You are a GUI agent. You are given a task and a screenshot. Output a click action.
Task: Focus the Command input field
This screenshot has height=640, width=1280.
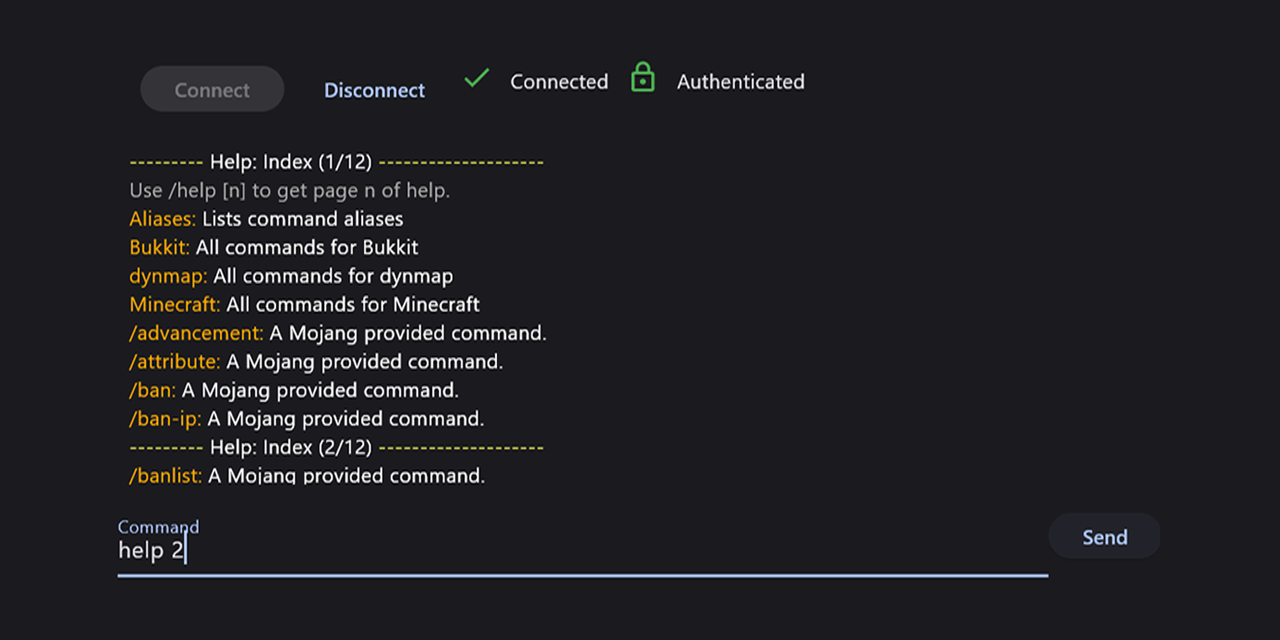coord(580,550)
